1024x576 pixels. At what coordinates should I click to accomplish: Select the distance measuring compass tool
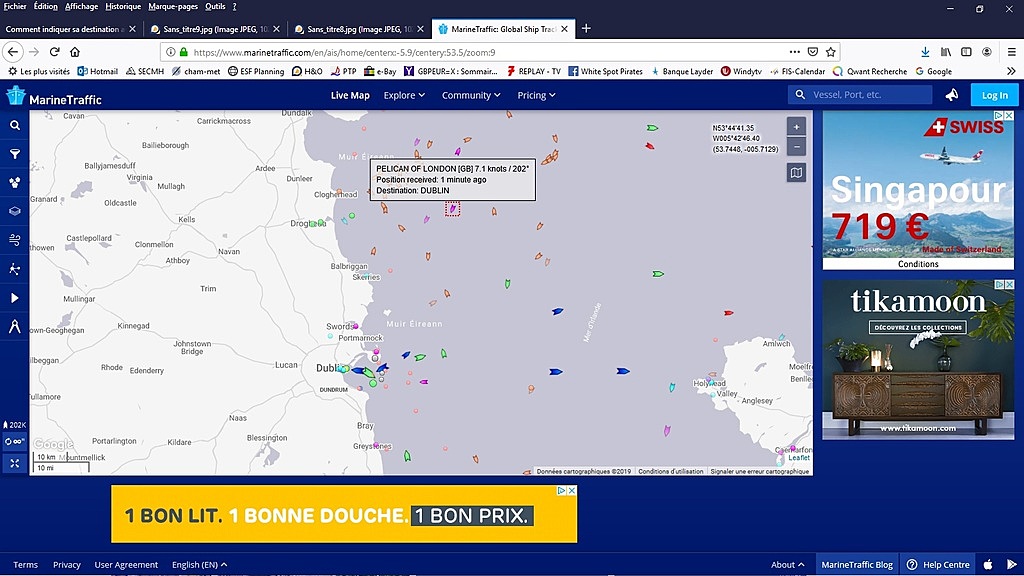(x=14, y=327)
